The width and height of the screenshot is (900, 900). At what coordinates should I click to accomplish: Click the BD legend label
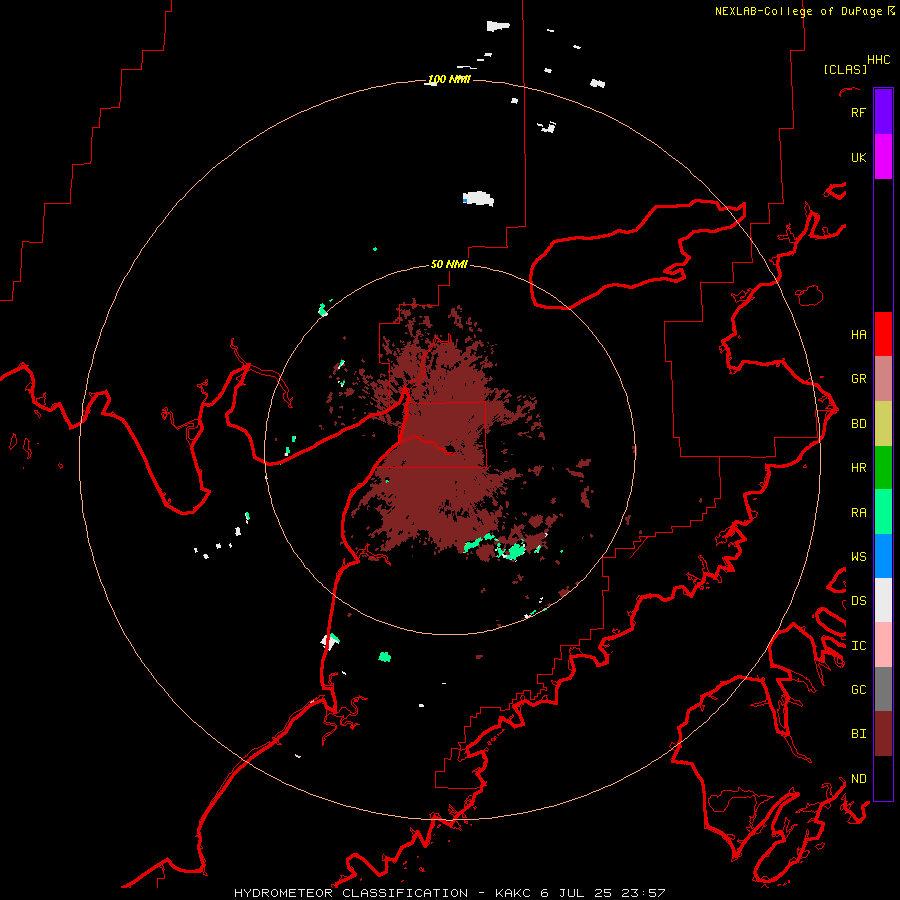858,424
